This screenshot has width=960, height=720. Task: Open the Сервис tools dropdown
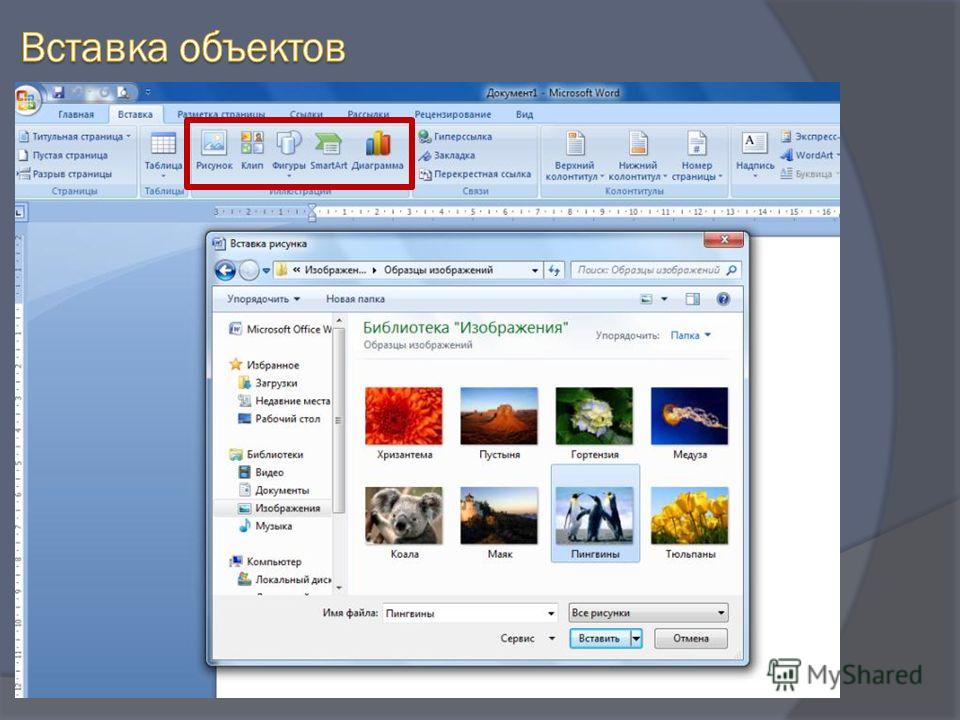(x=527, y=638)
